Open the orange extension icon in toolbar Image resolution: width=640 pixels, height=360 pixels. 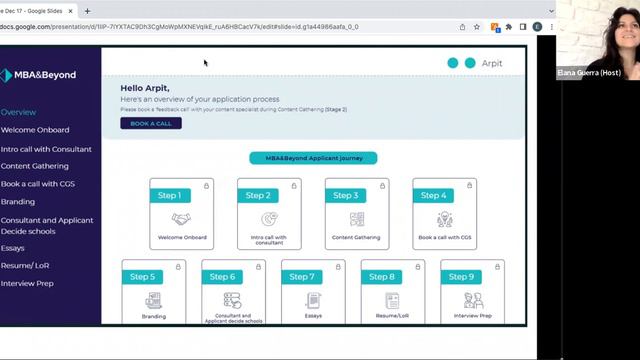[x=495, y=27]
